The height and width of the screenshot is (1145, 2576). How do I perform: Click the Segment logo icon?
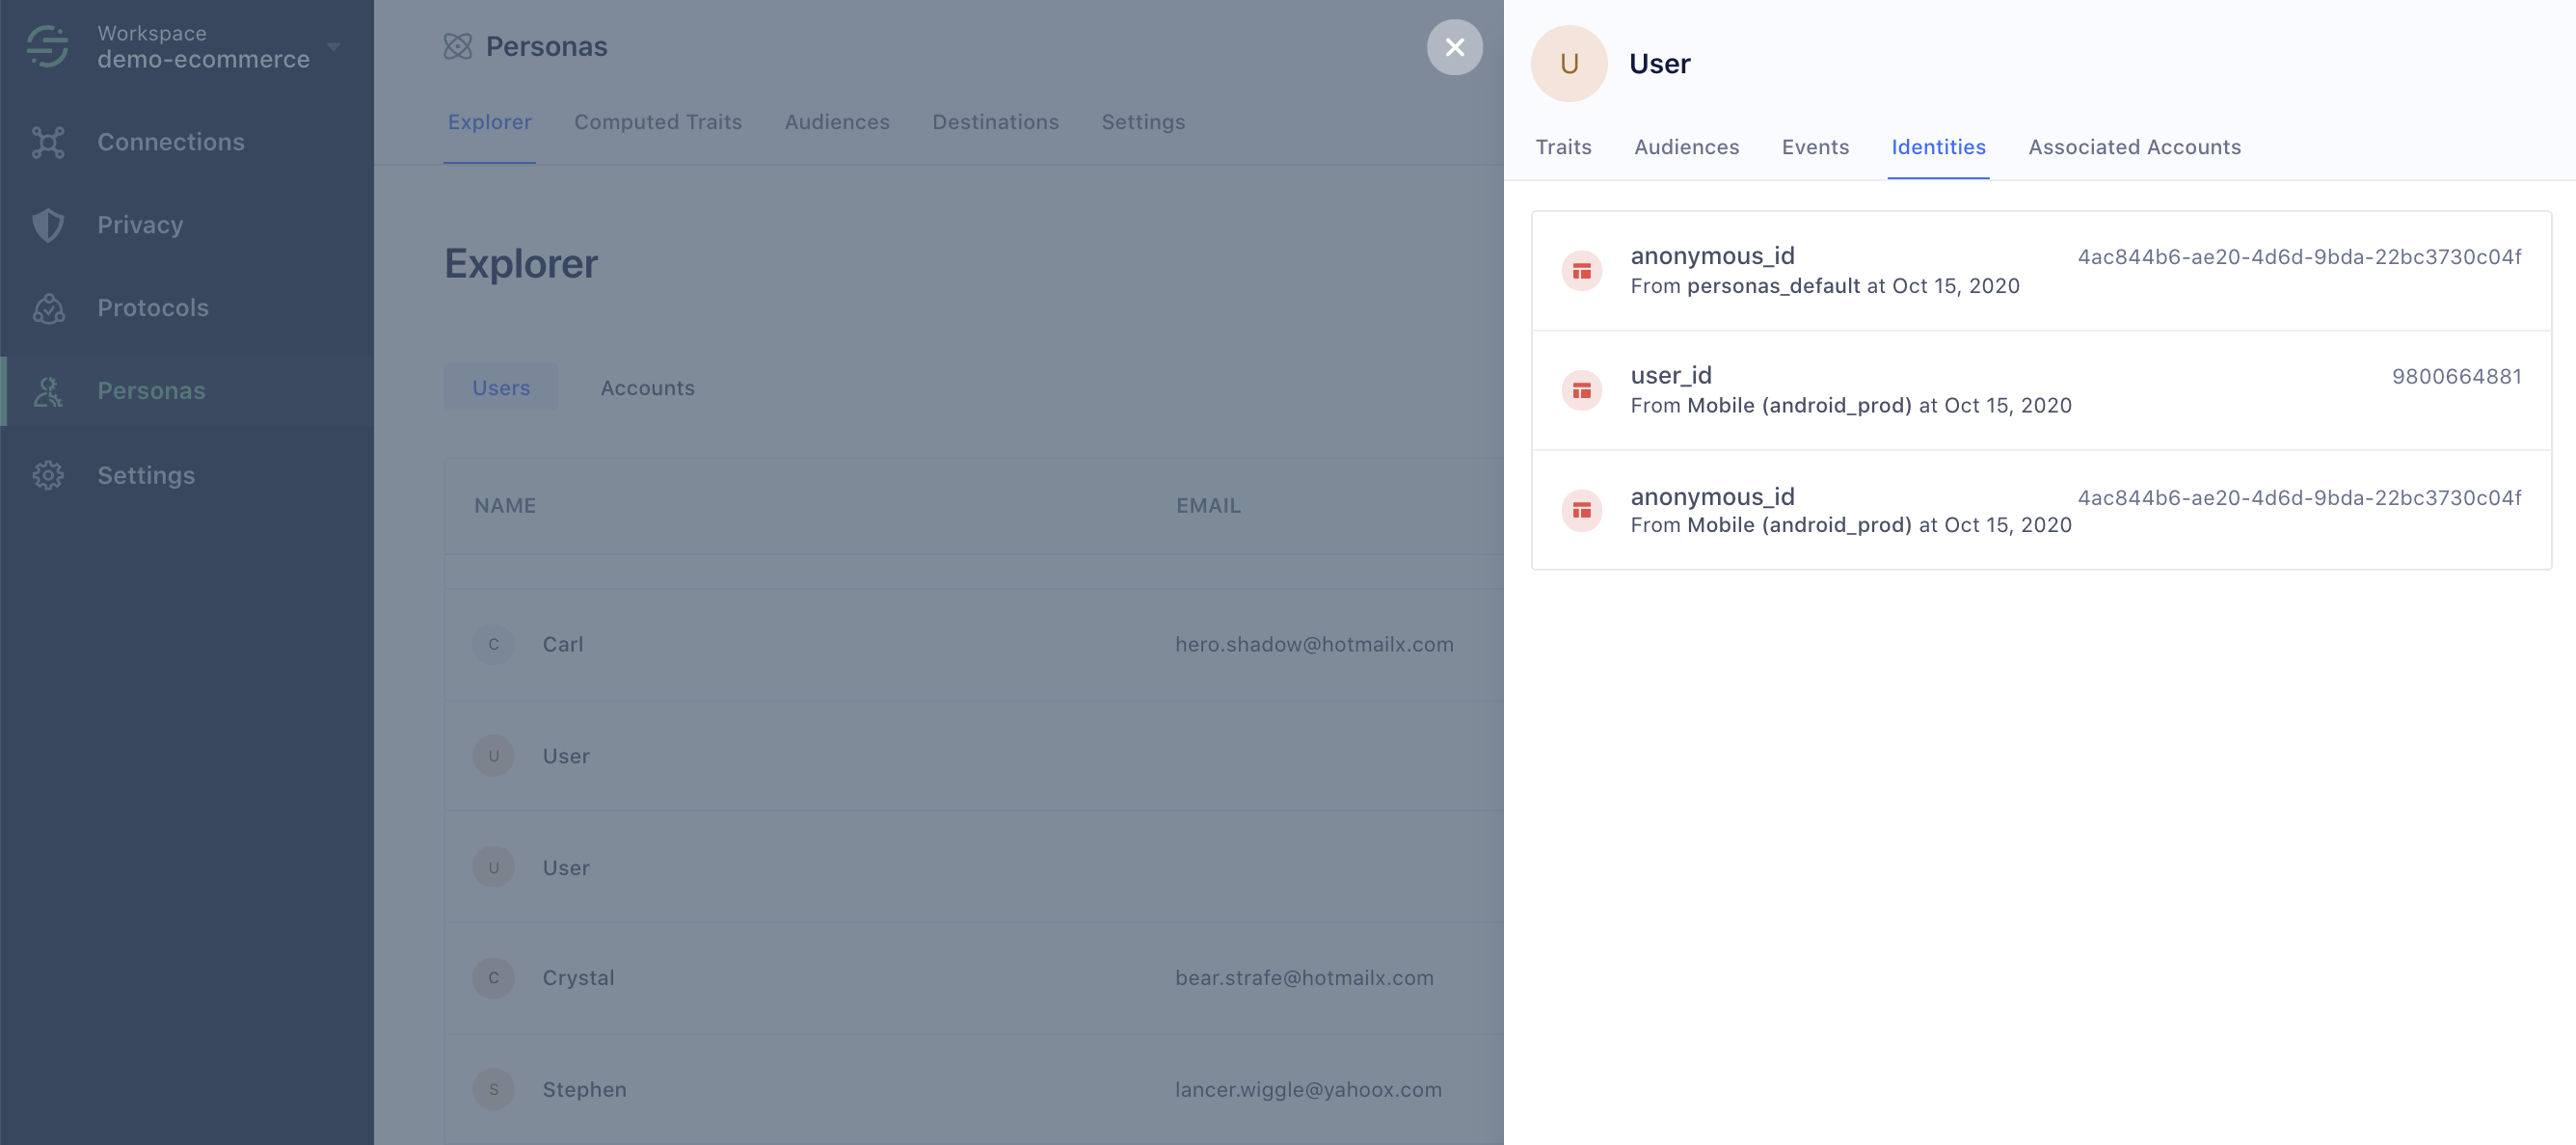point(47,46)
